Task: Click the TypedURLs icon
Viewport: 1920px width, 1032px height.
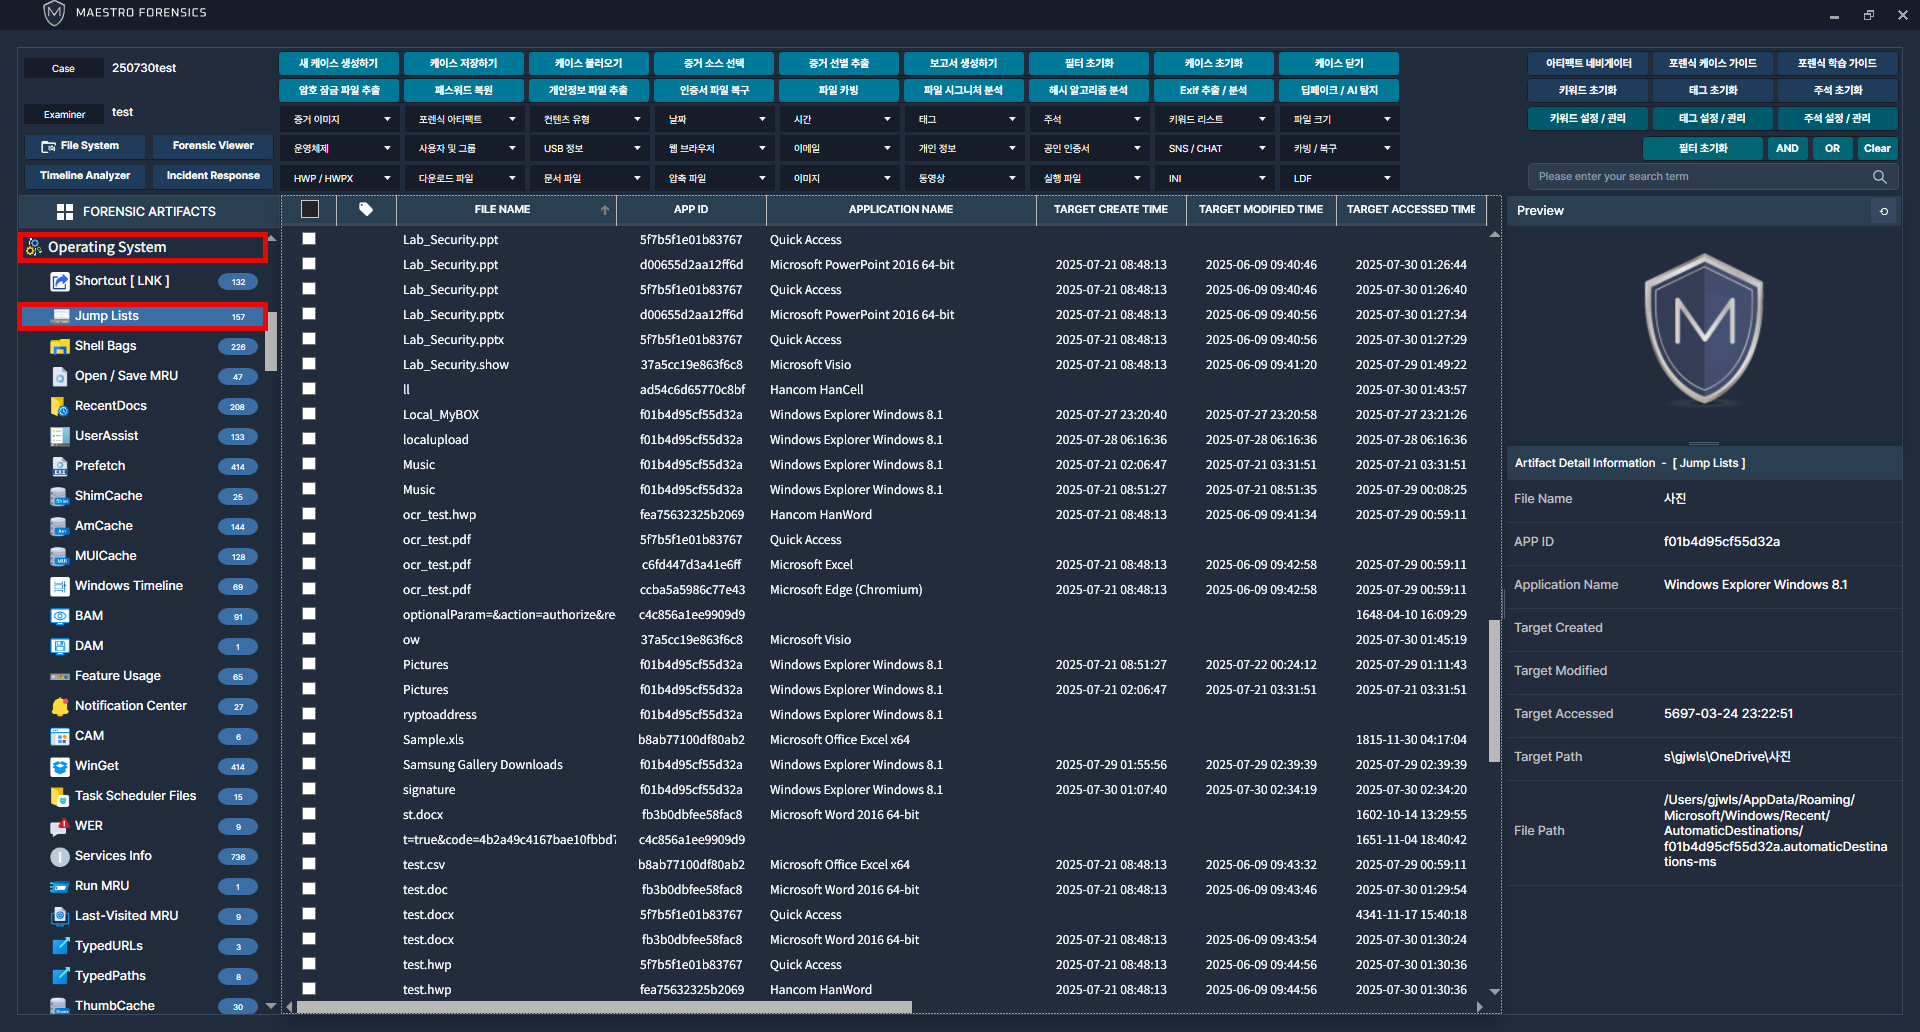Action: coord(60,947)
